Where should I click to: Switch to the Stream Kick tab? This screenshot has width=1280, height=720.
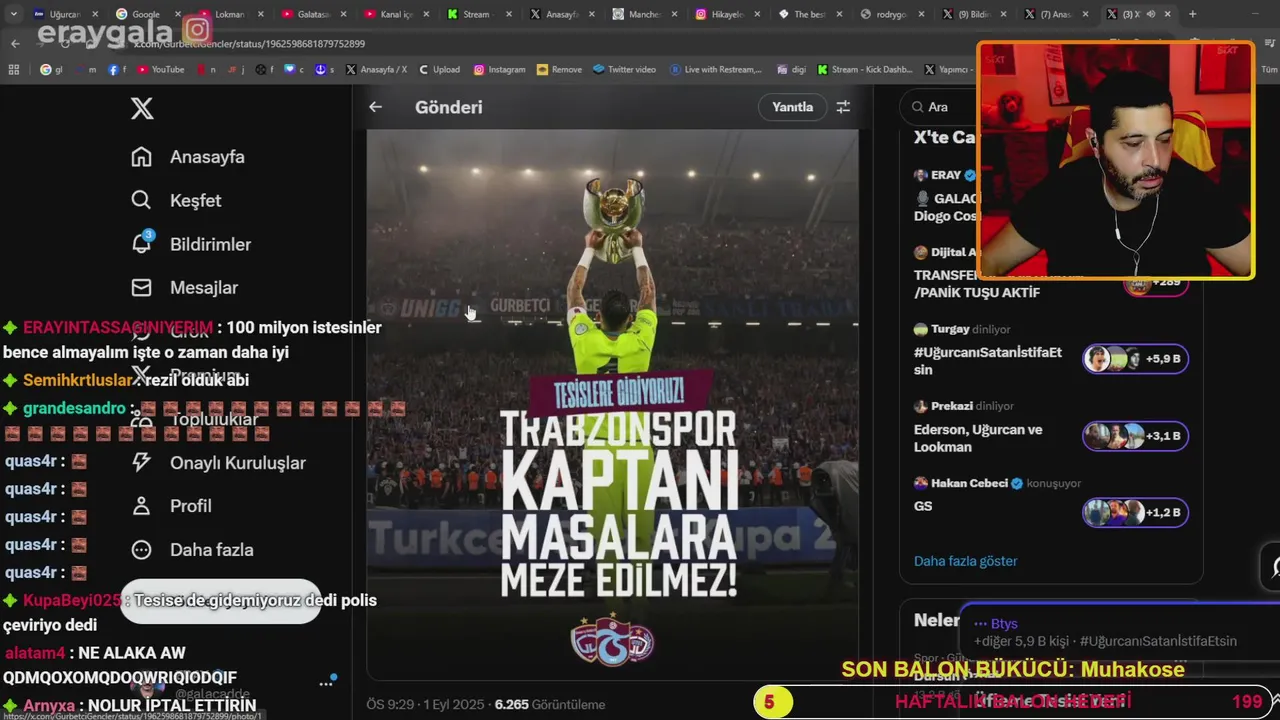[477, 14]
